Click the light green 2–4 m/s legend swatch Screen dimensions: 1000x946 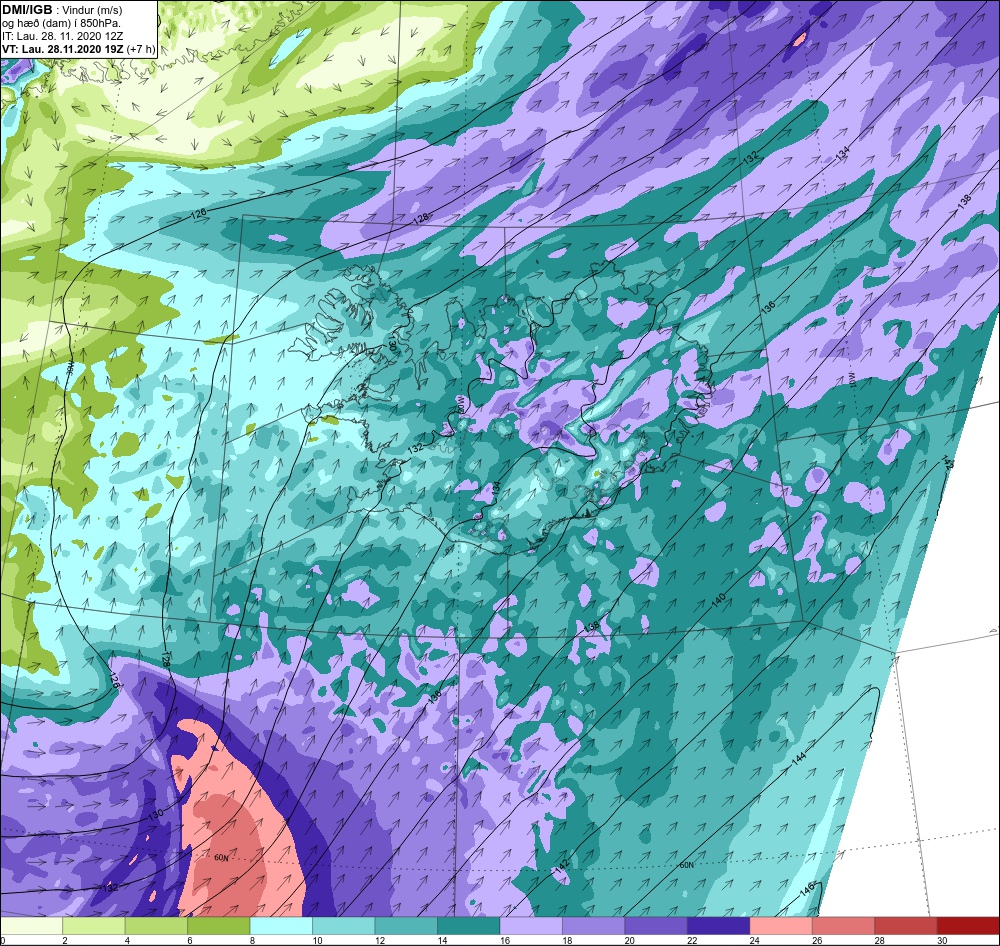[x=94, y=926]
